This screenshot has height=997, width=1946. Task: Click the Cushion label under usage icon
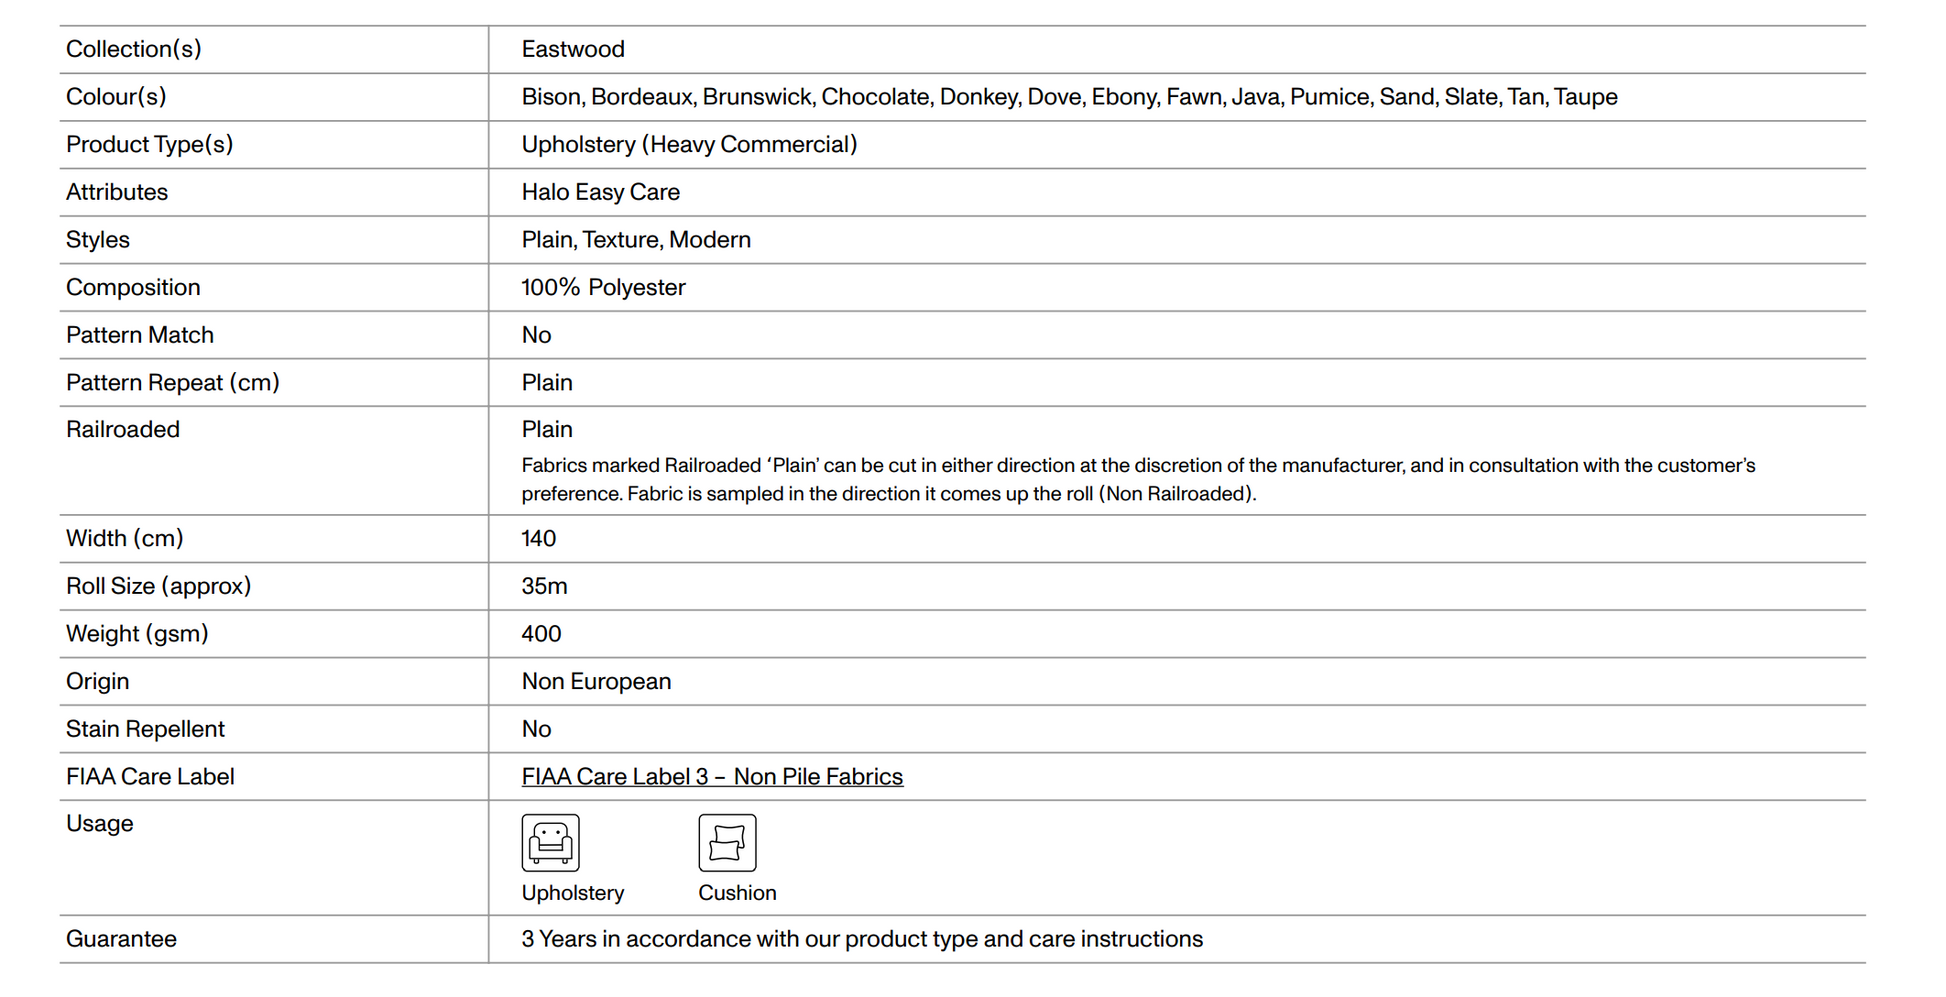[x=737, y=893]
